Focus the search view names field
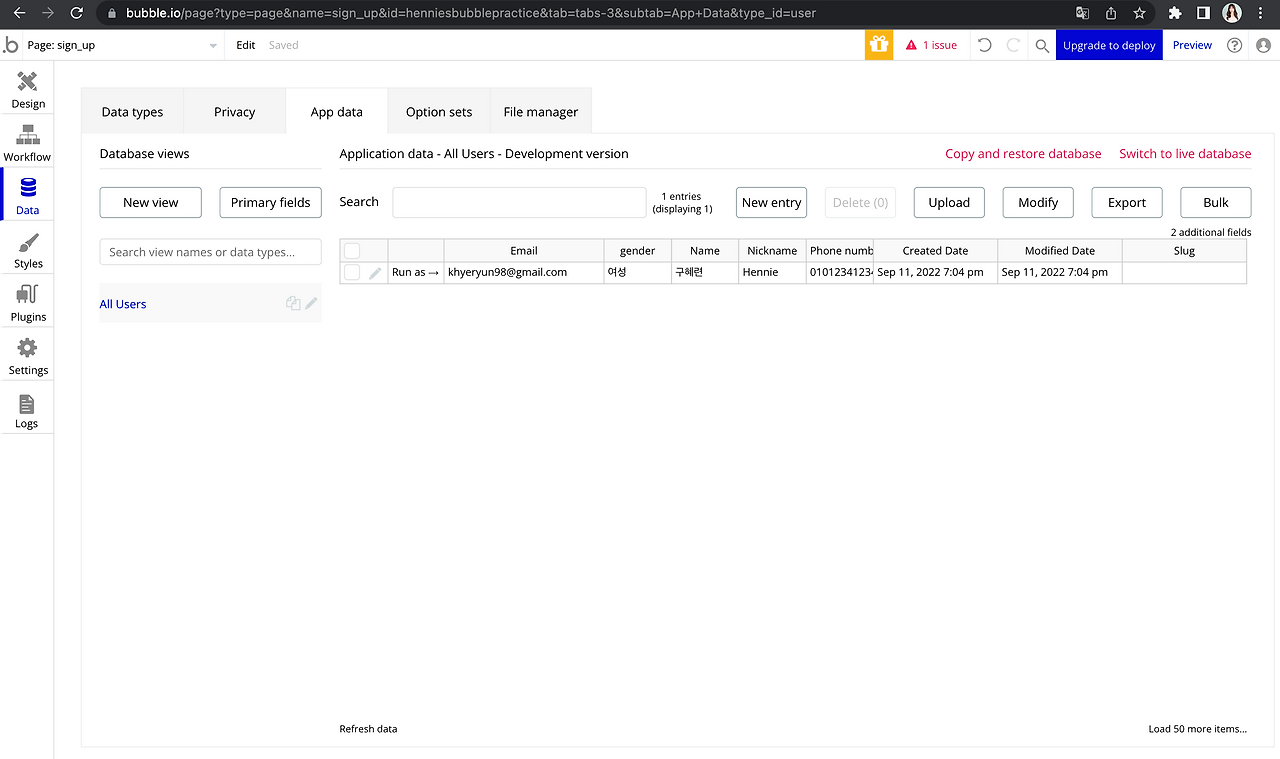 point(210,252)
